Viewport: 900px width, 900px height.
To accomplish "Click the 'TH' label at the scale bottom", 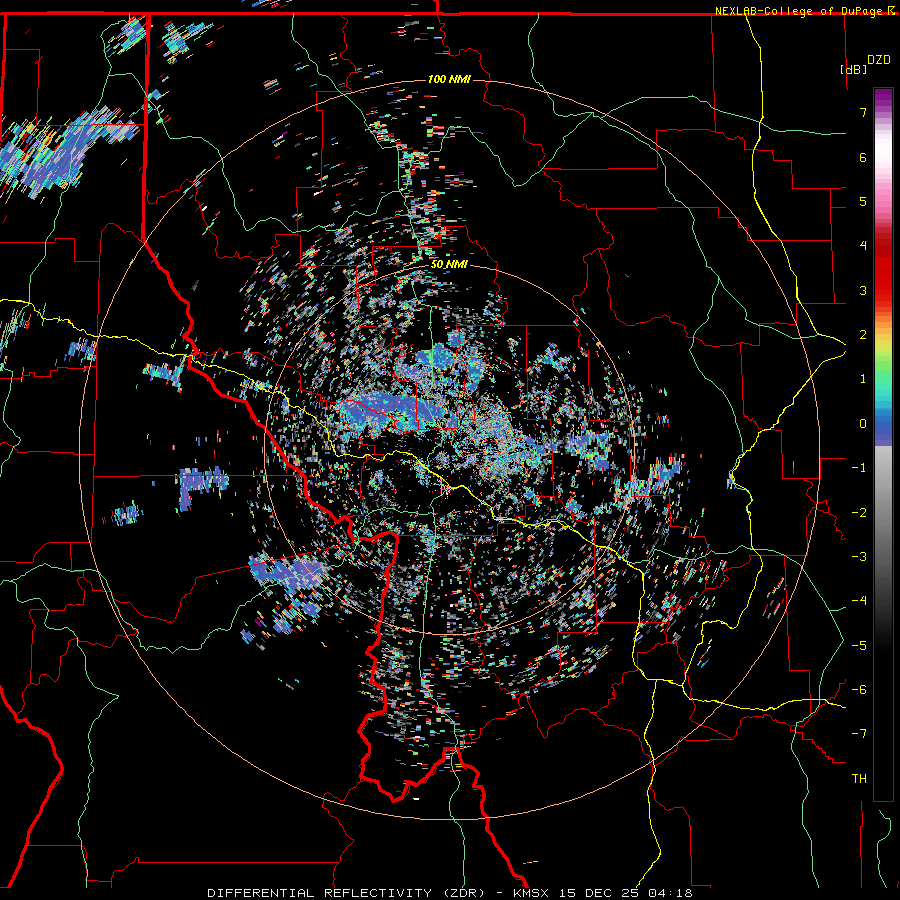I will click(x=859, y=779).
